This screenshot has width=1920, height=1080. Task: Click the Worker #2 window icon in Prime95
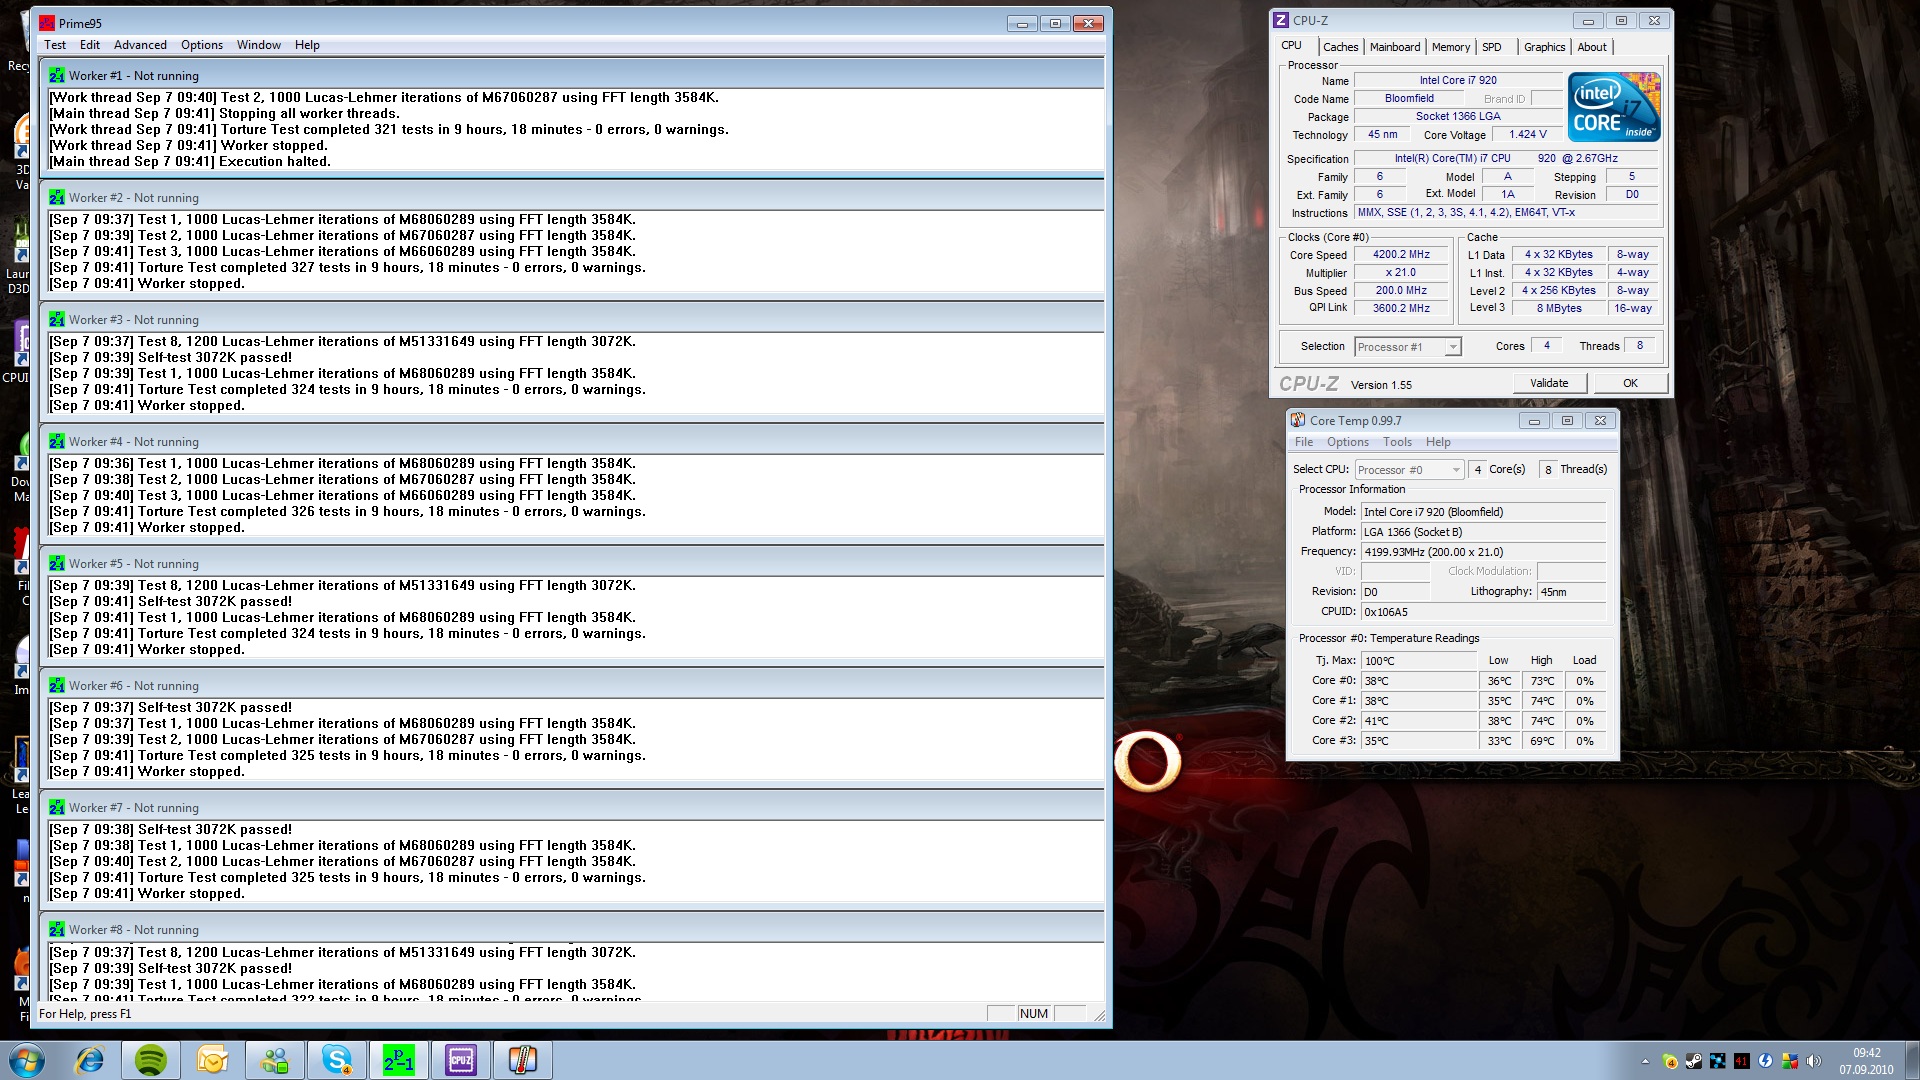57,198
